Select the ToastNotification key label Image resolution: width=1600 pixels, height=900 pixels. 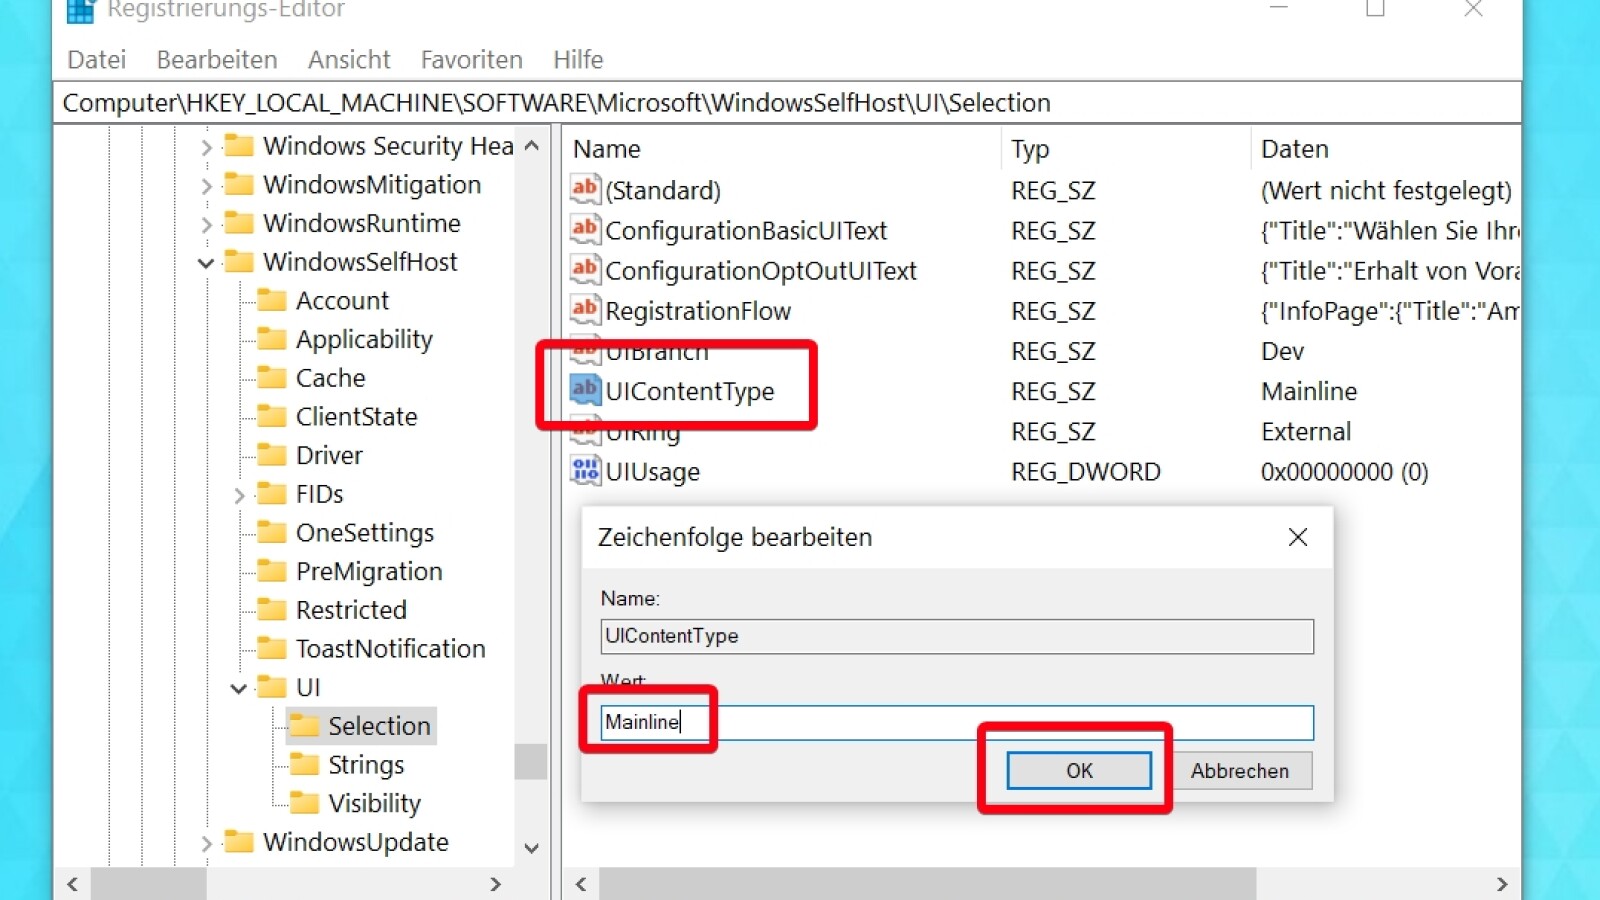[x=391, y=649]
